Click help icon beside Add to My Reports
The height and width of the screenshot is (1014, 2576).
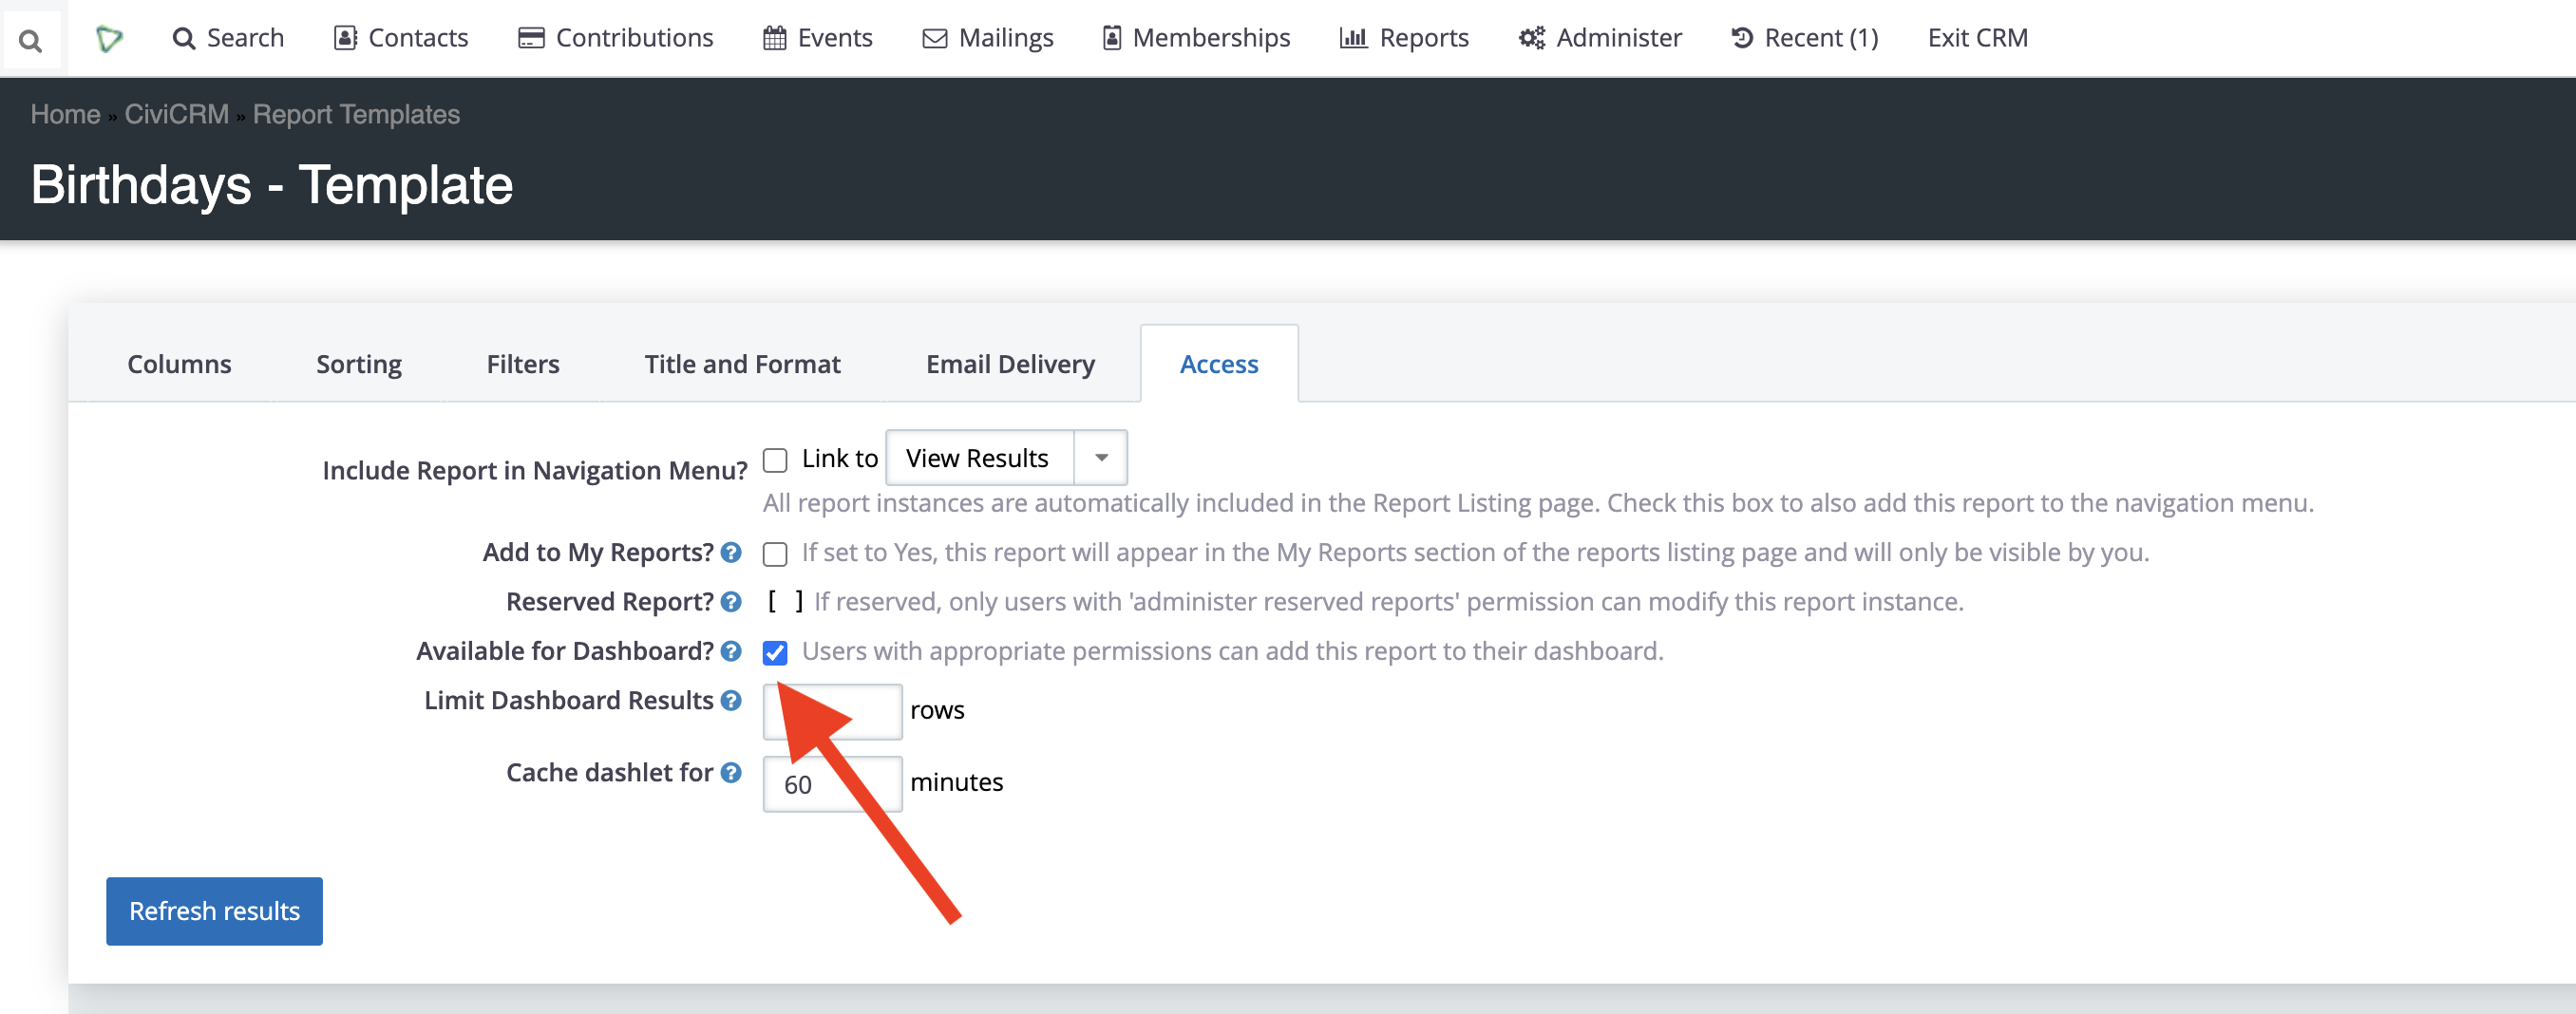731,552
